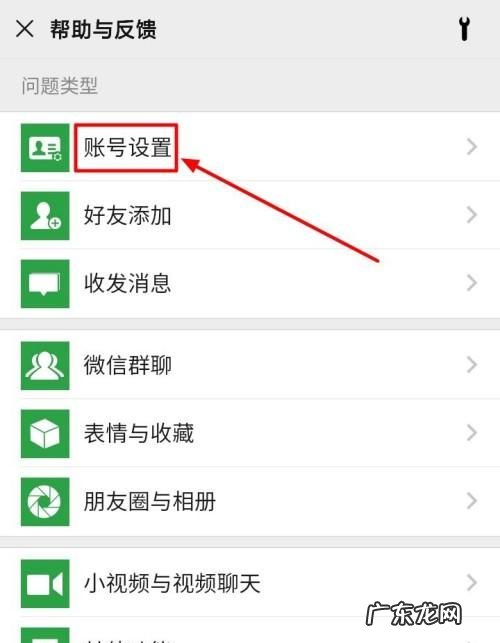The width and height of the screenshot is (500, 643).
Task: Choose the 好友添加 menu entry
Action: point(250,215)
